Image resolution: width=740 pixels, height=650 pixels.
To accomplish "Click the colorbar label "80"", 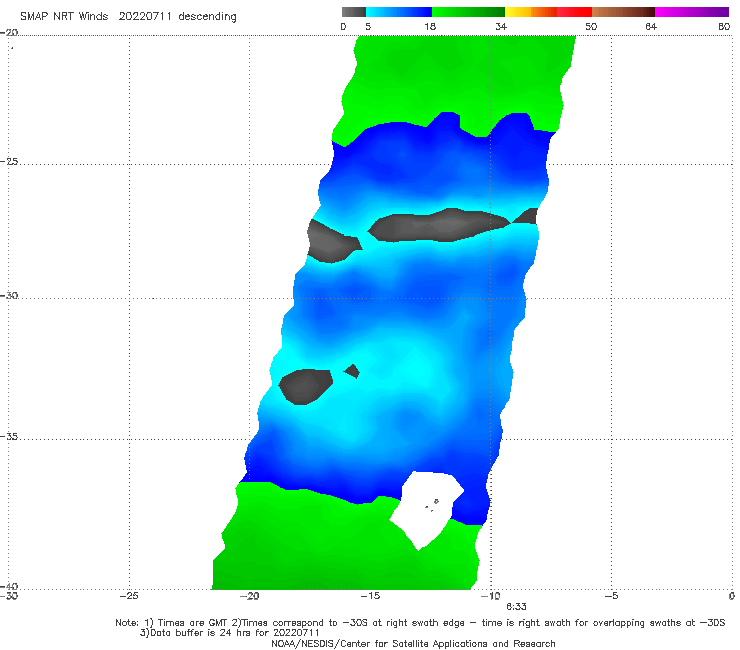I will [x=724, y=27].
